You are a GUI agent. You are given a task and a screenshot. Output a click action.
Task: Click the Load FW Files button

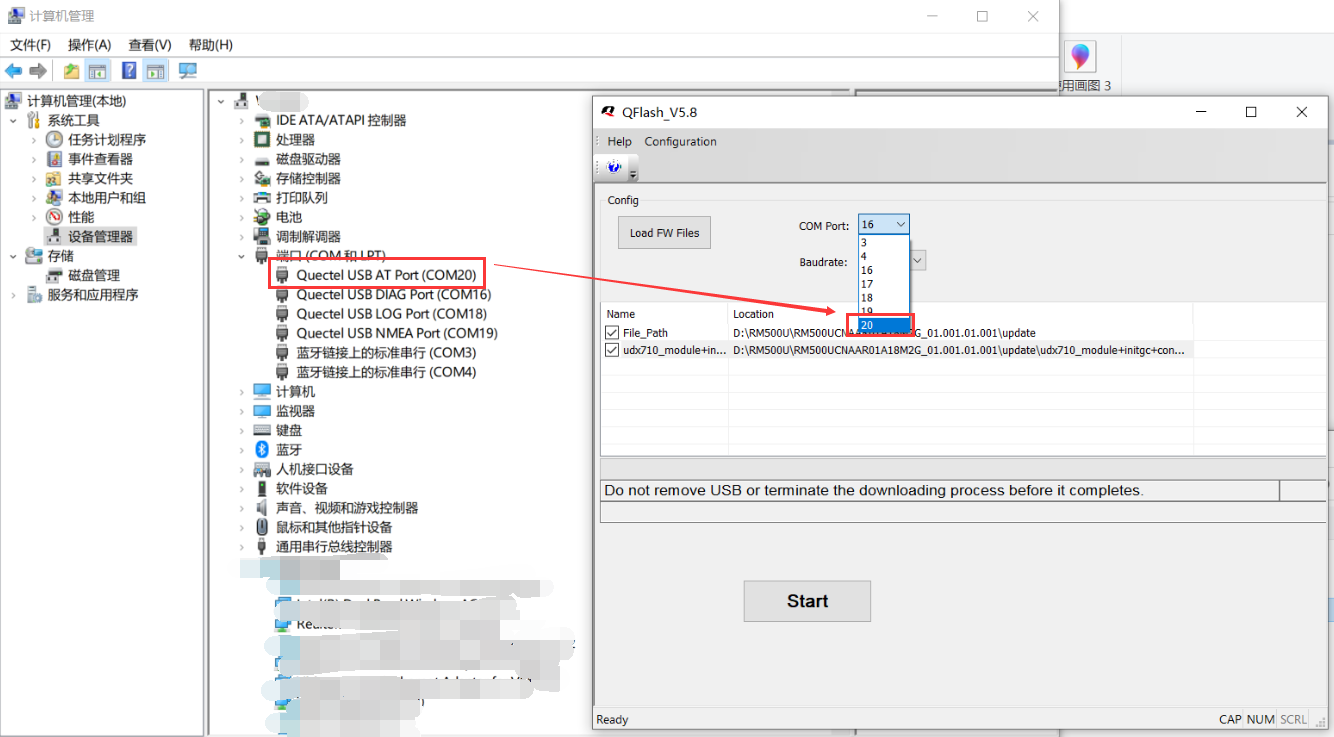click(x=664, y=233)
